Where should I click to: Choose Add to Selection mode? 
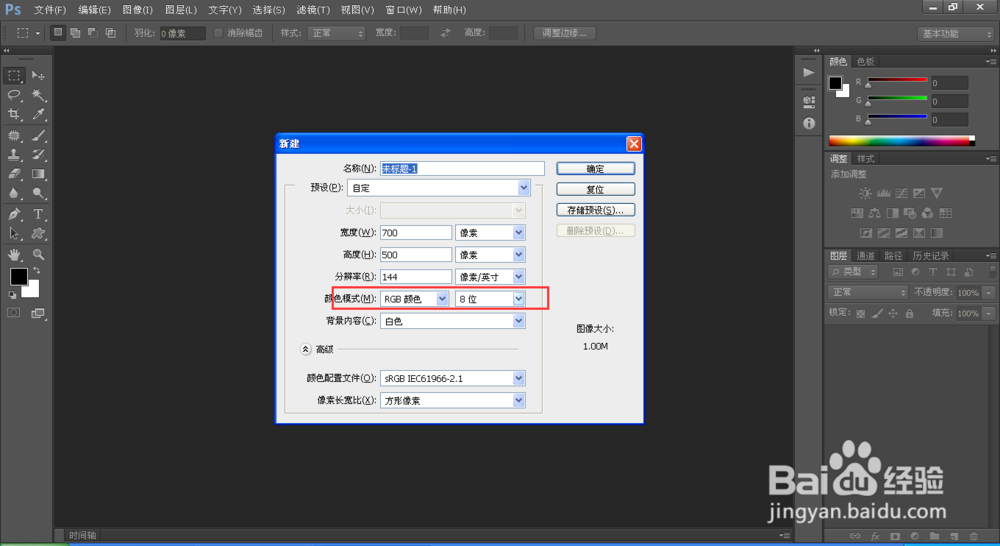pyautogui.click(x=75, y=33)
